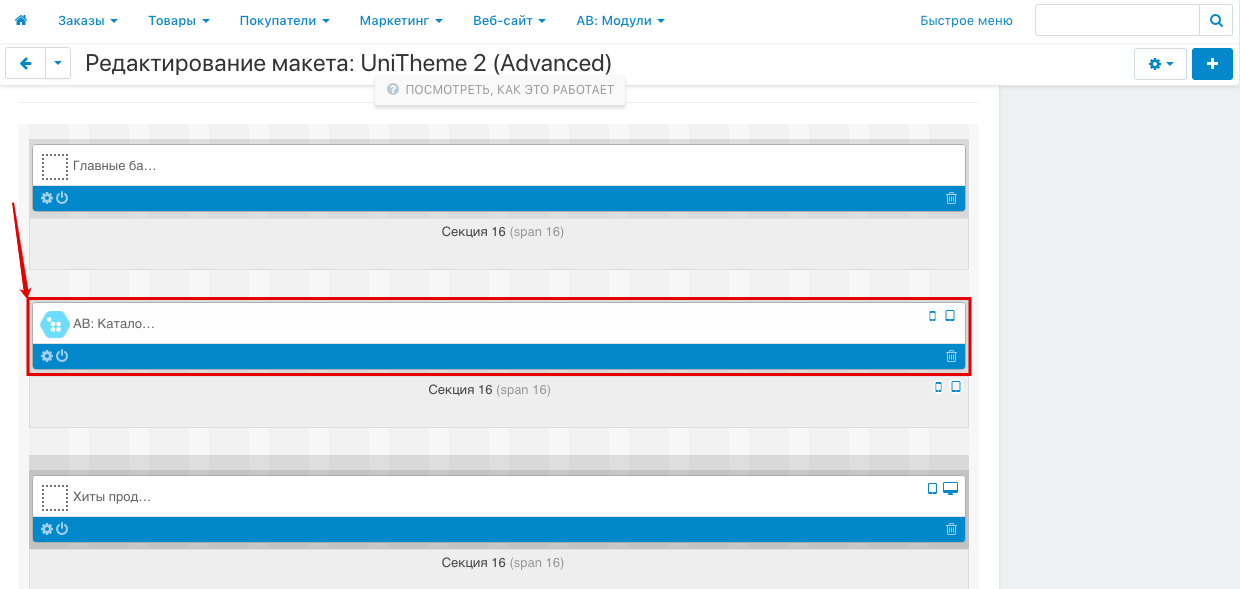The height and width of the screenshot is (589, 1240).
Task: Click desktop device icon on Хиты прод… block
Action: [x=950, y=489]
